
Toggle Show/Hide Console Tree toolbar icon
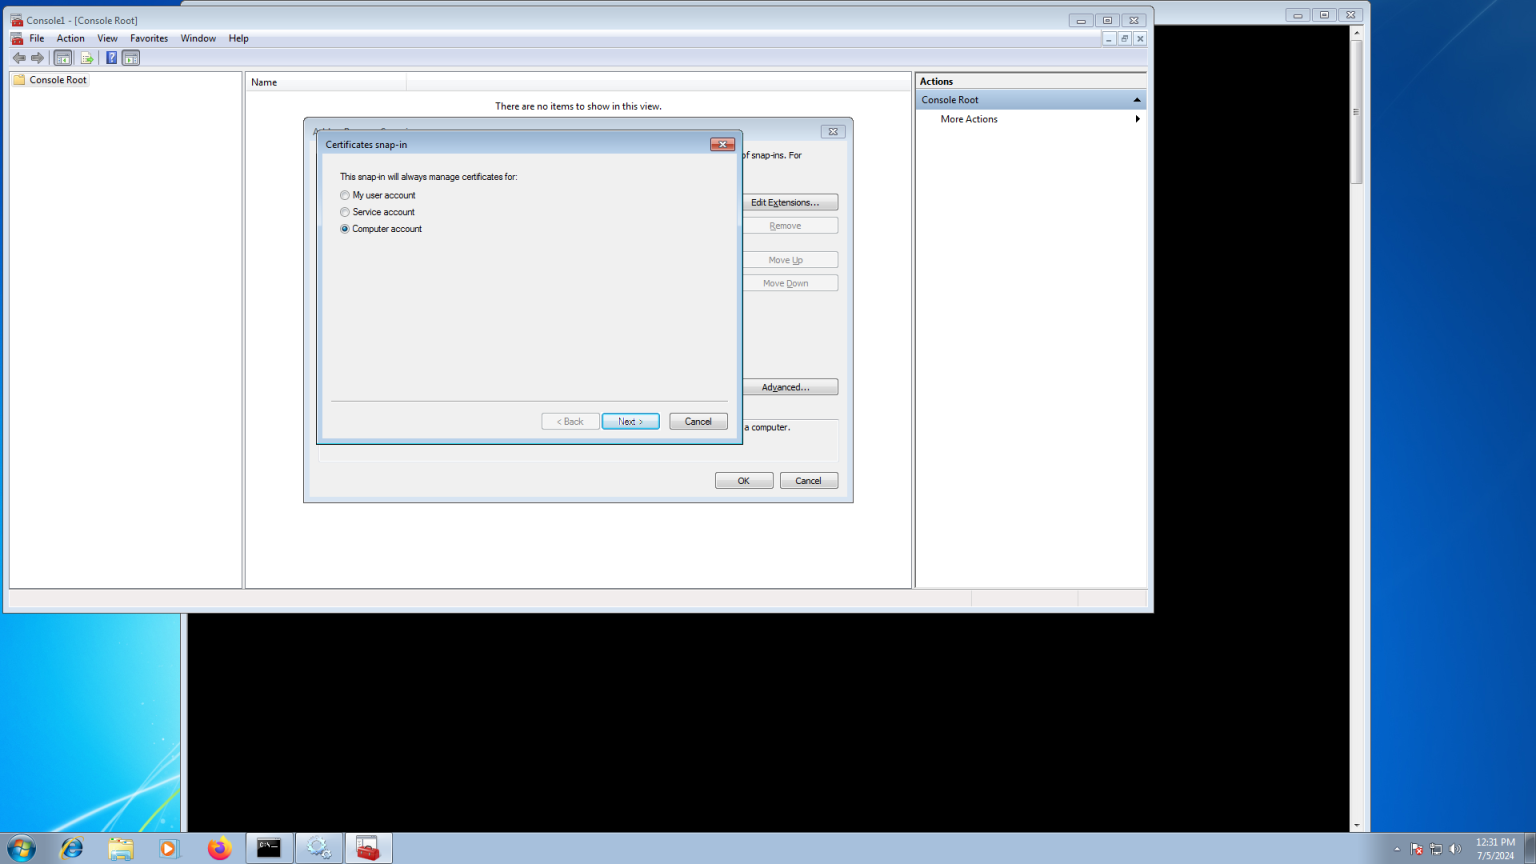coord(63,58)
